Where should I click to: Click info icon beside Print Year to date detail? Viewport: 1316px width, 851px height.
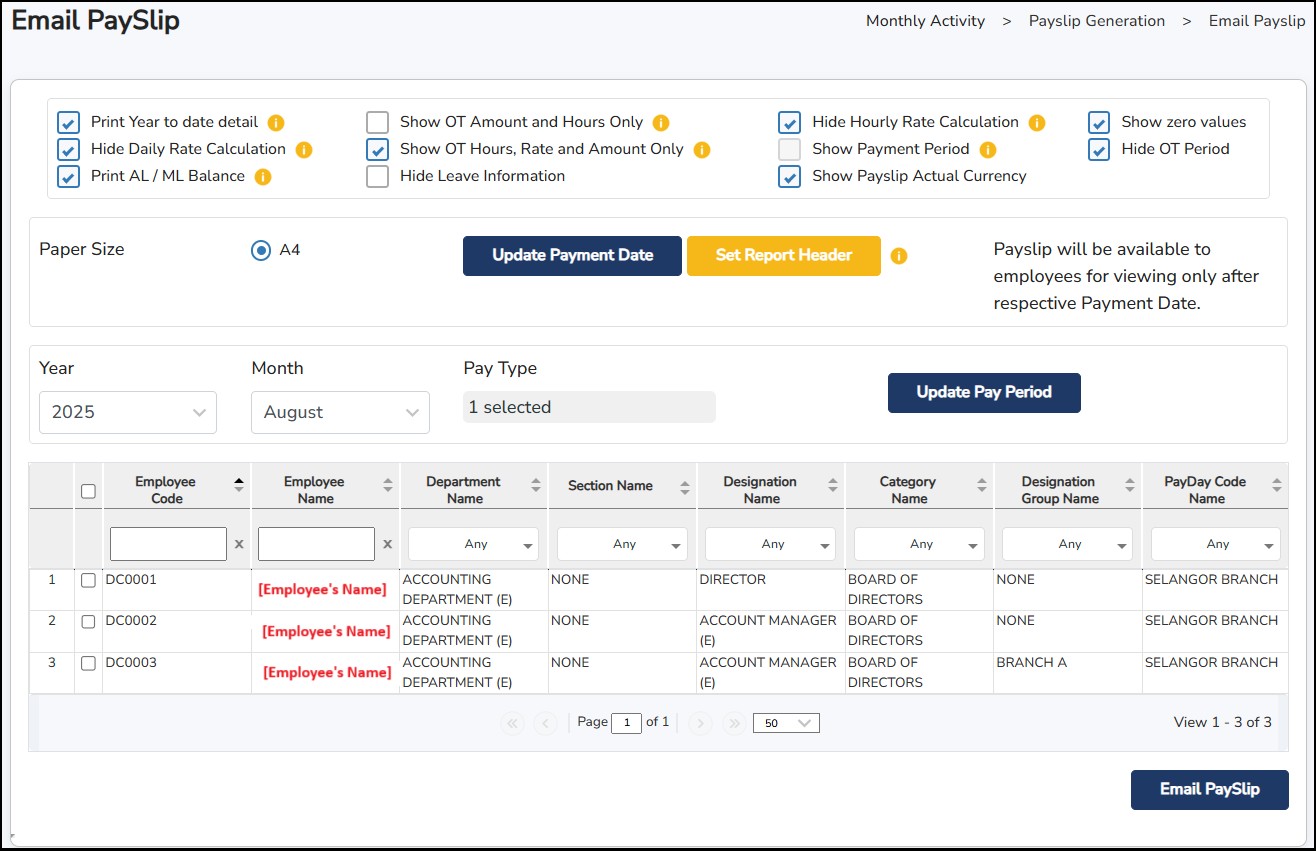(276, 123)
